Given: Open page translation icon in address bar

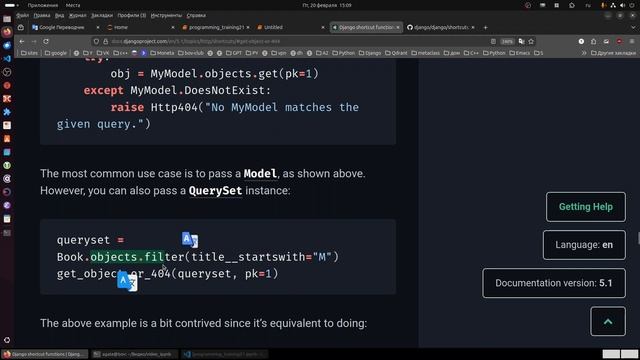Looking at the screenshot, I should (x=521, y=41).
